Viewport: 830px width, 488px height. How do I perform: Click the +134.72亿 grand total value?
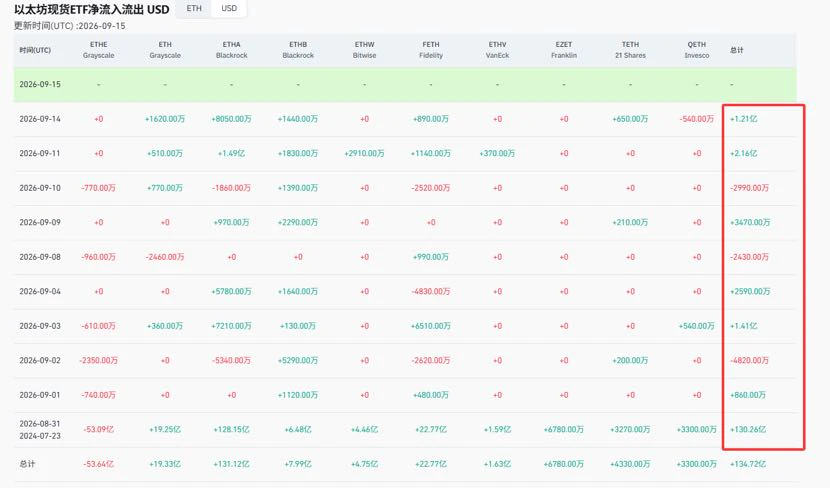tap(747, 464)
